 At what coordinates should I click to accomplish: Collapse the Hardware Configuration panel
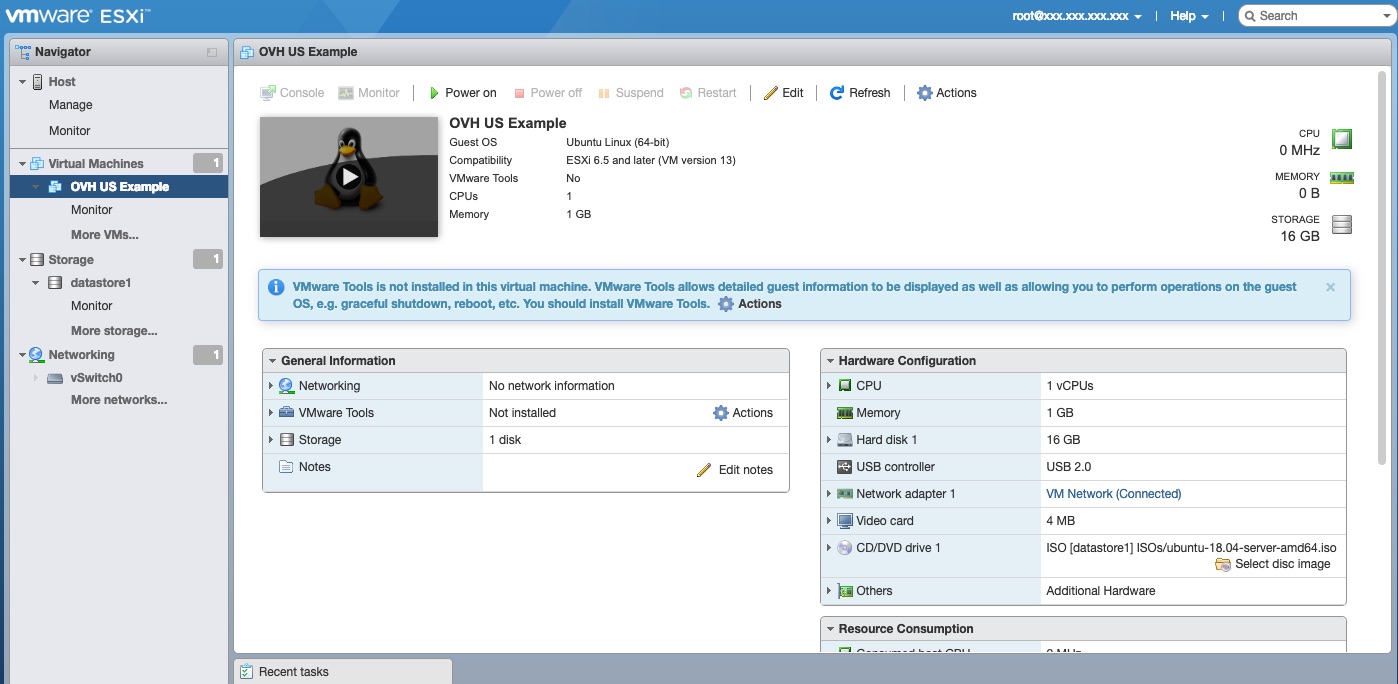point(829,361)
